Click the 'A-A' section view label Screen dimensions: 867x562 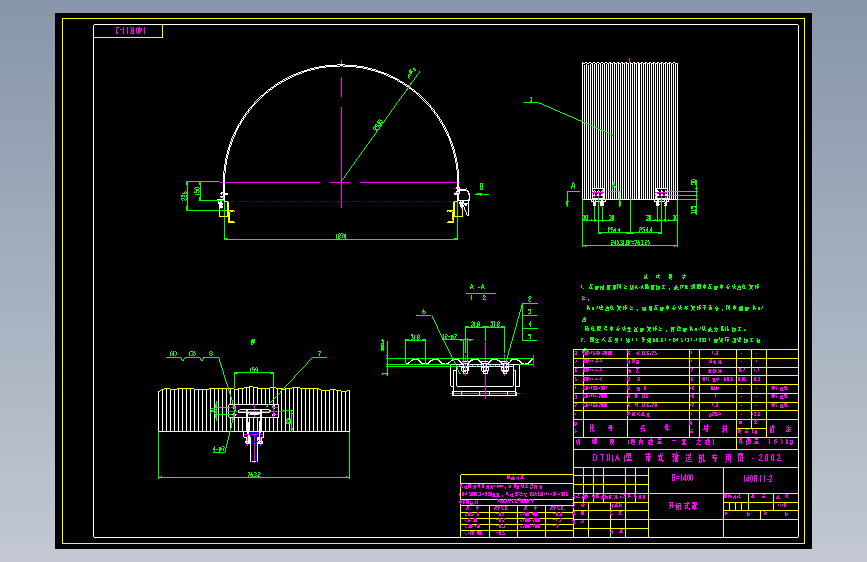click(477, 287)
